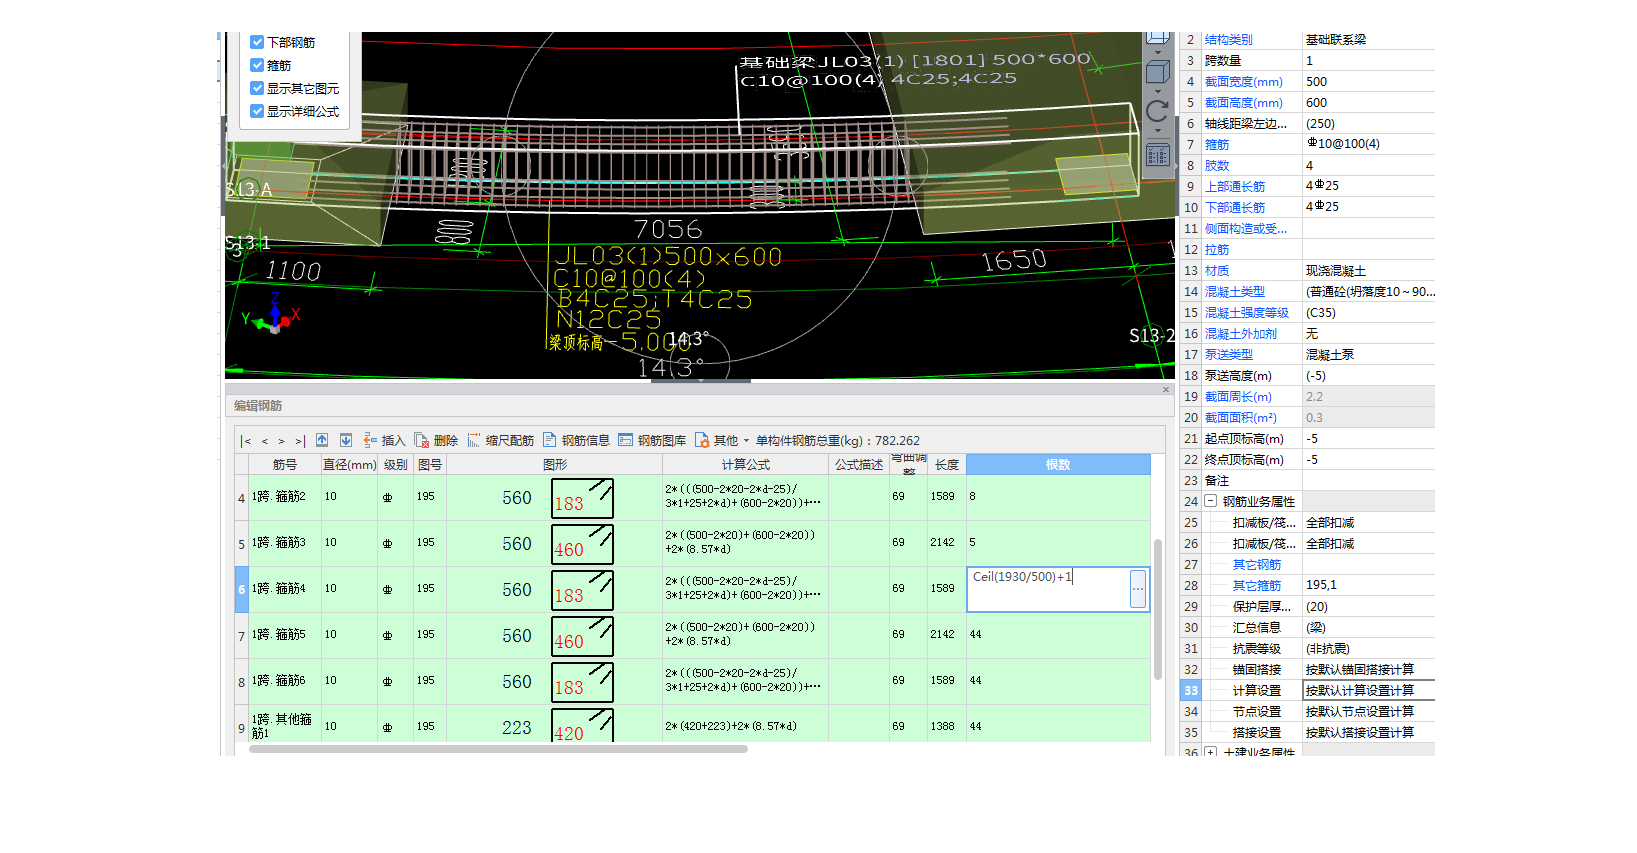Click 删除 to delete the rebar row
This screenshot has width=1637, height=853.
point(437,440)
